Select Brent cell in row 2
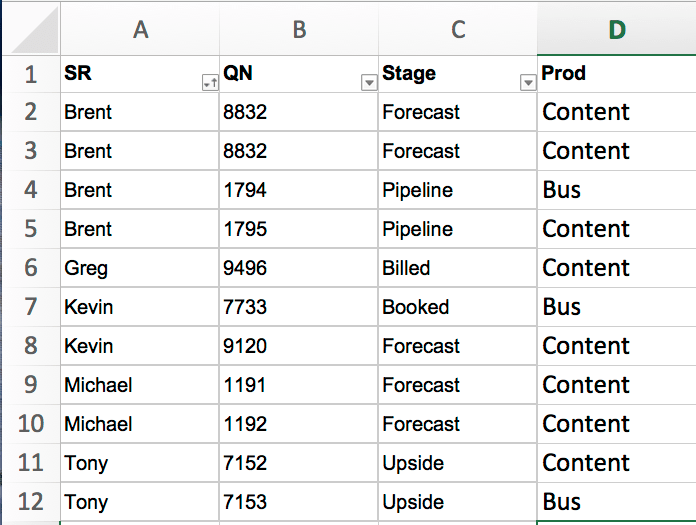Screen dimensions: 696x525 140,112
